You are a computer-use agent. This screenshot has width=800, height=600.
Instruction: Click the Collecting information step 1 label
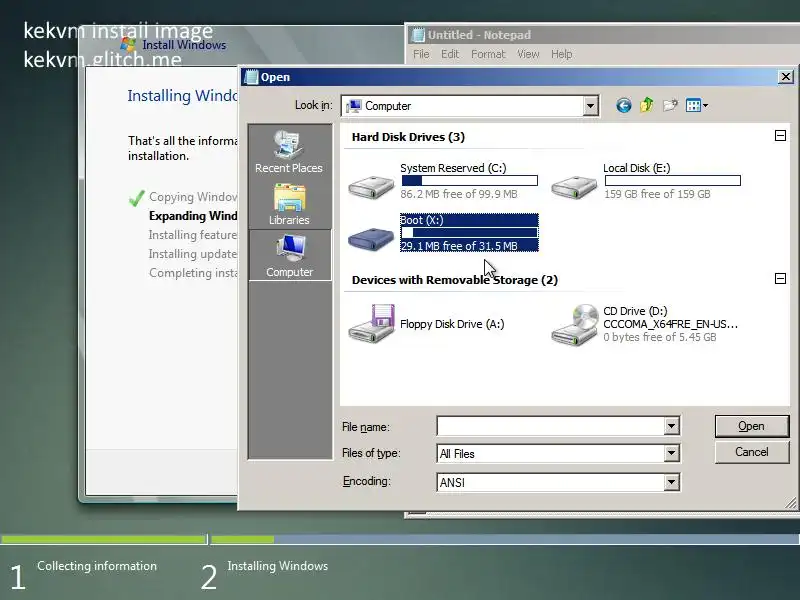[97, 566]
